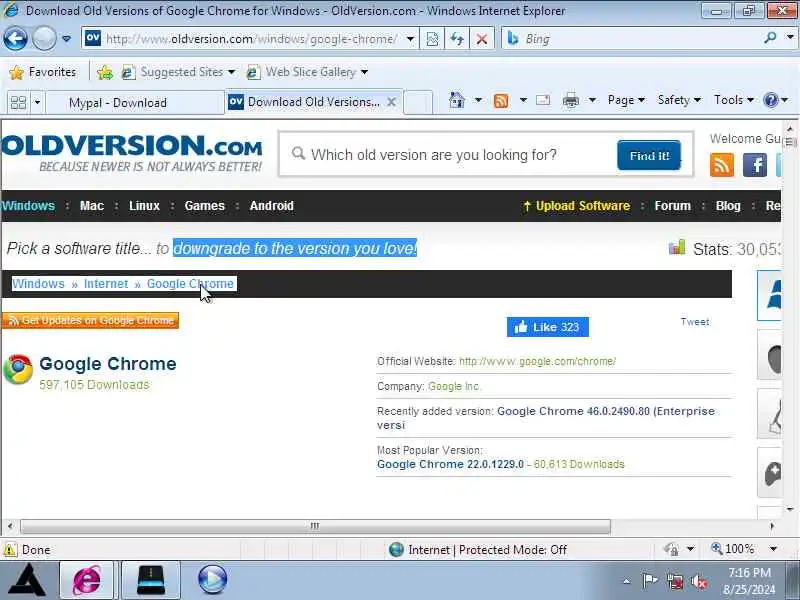Viewport: 800px width, 600px height.
Task: Select Linux in site navigation
Action: 144,206
